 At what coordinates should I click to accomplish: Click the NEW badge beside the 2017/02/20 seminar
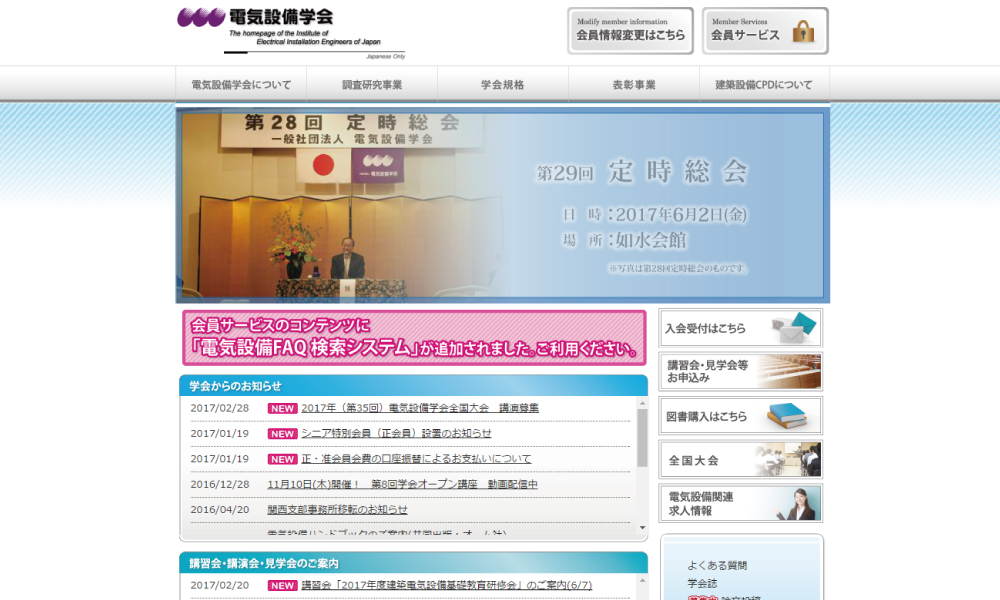point(282,586)
